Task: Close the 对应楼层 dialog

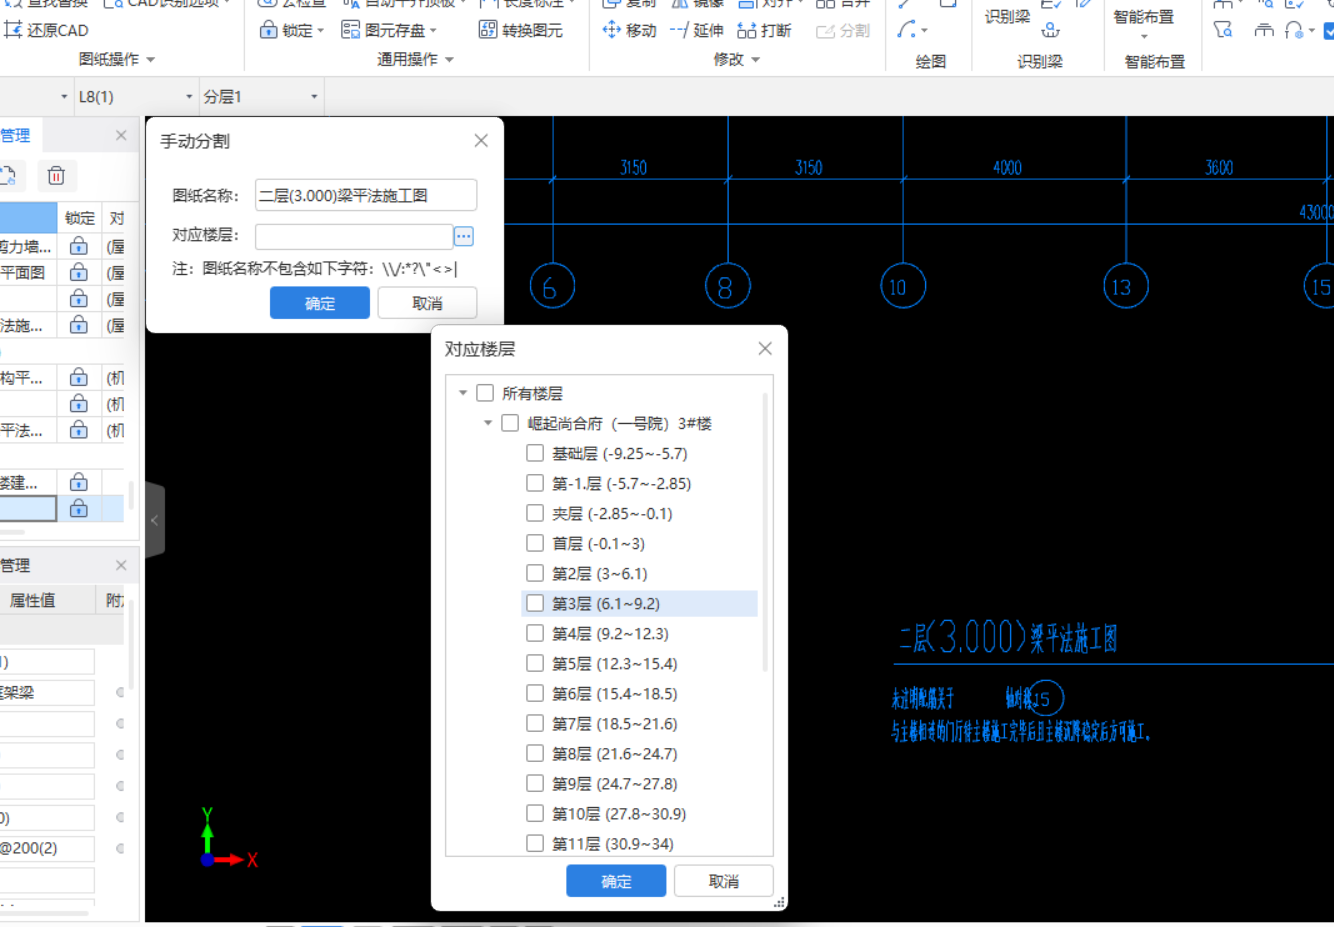Action: [x=765, y=348]
